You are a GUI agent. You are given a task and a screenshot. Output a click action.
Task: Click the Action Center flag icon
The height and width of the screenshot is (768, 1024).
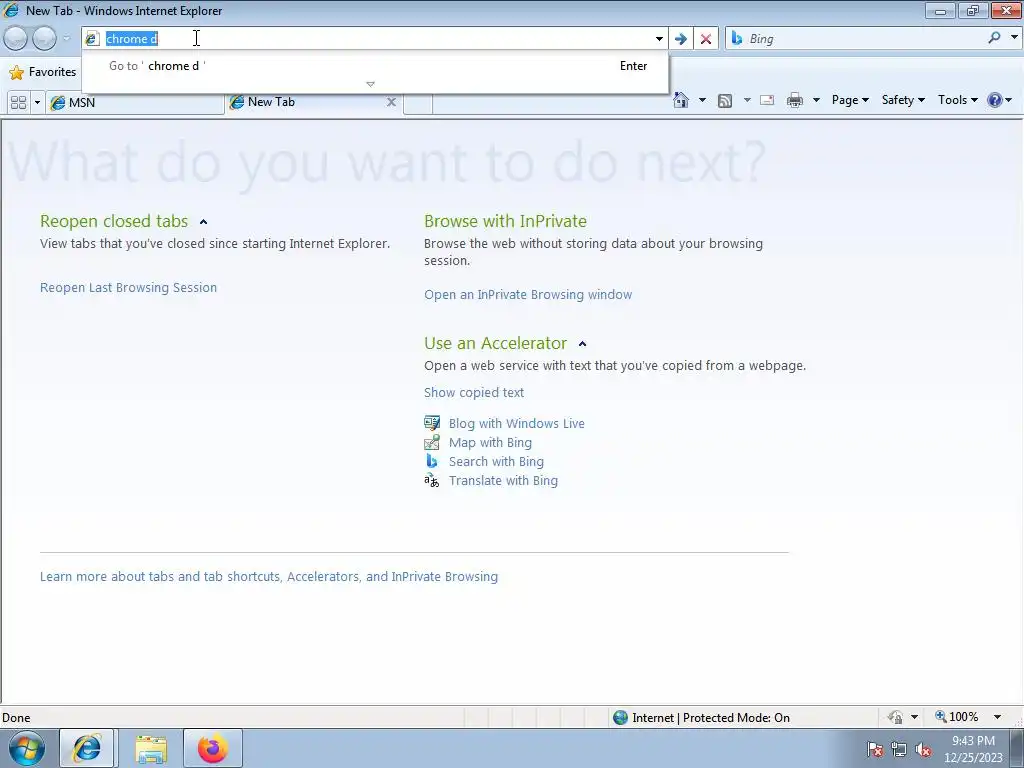click(x=875, y=750)
